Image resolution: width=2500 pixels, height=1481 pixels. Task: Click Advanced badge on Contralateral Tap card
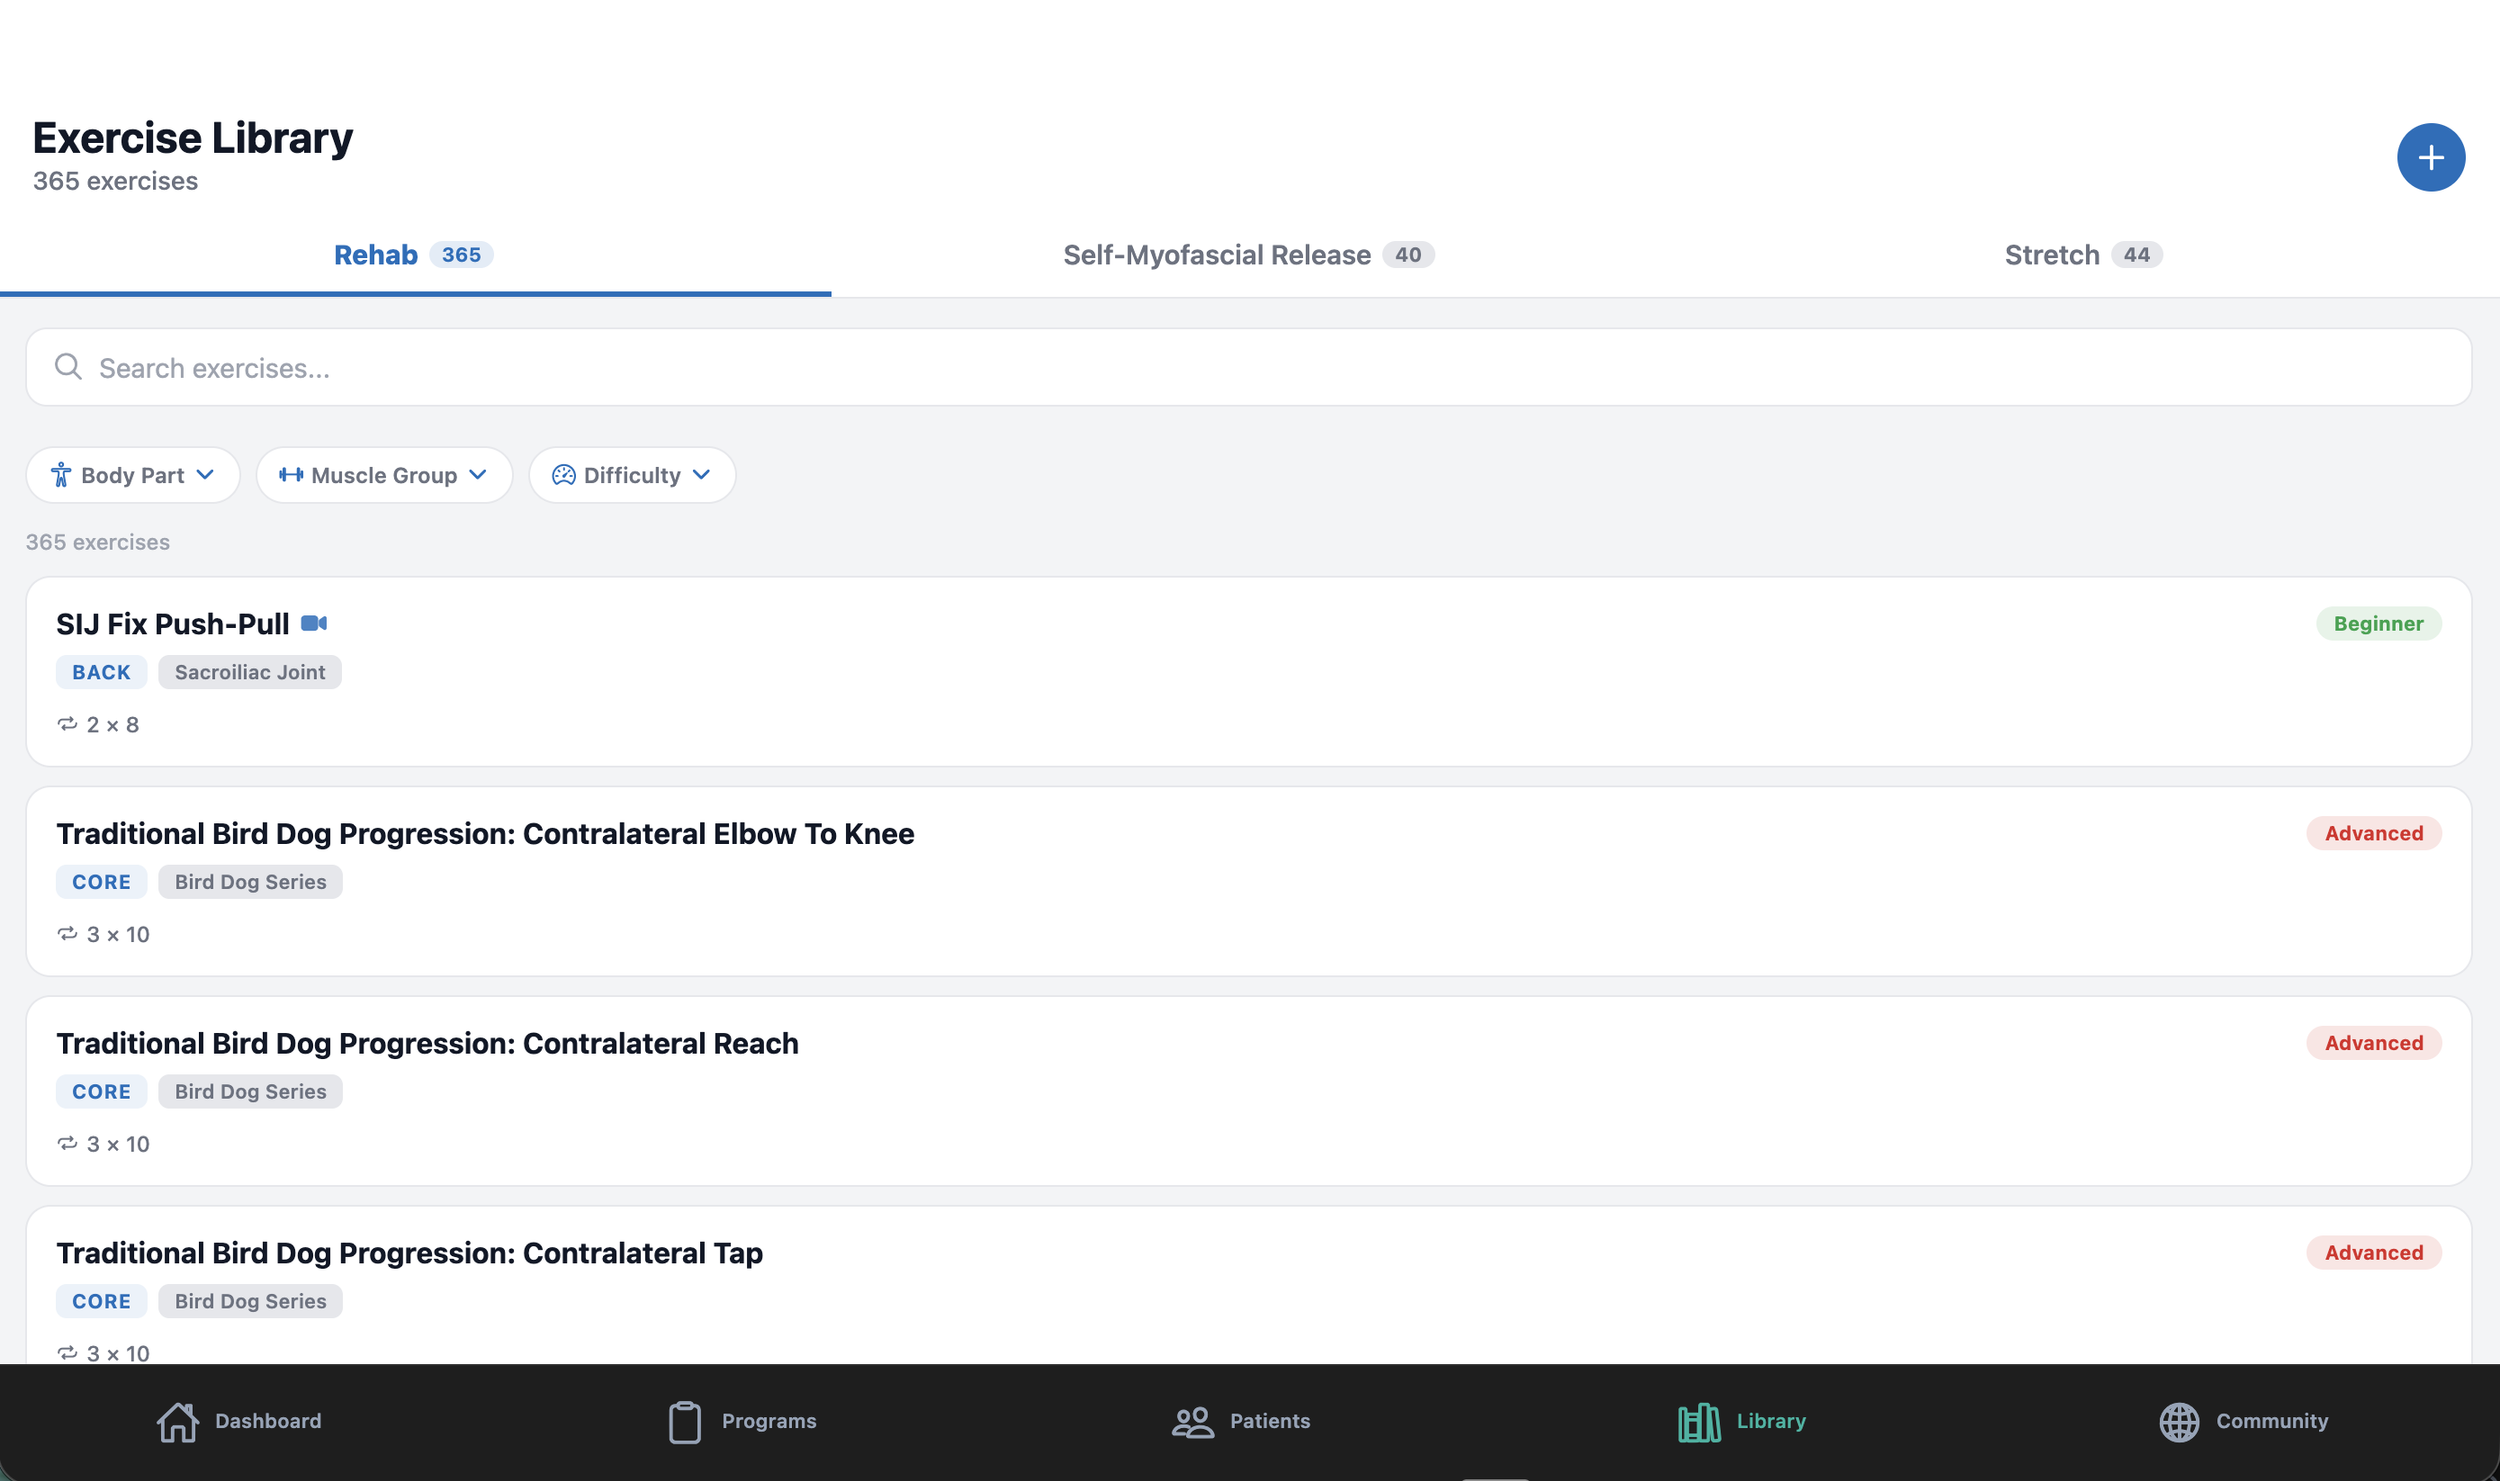2374,1252
